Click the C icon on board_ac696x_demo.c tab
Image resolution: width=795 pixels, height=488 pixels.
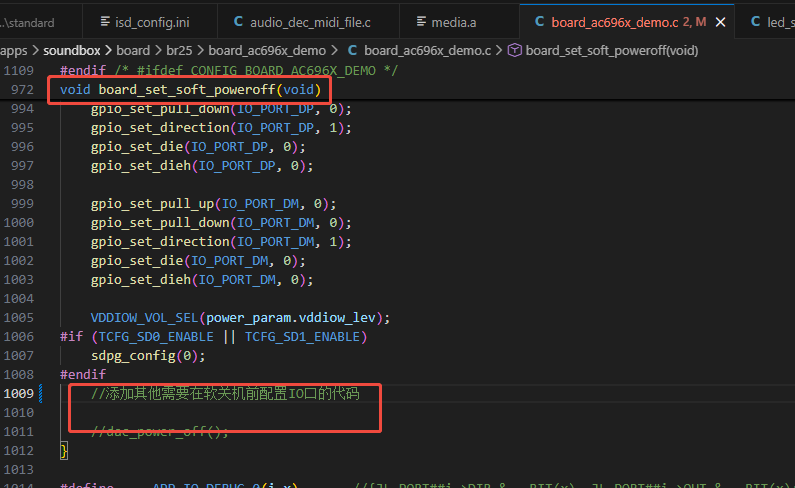[x=539, y=22]
